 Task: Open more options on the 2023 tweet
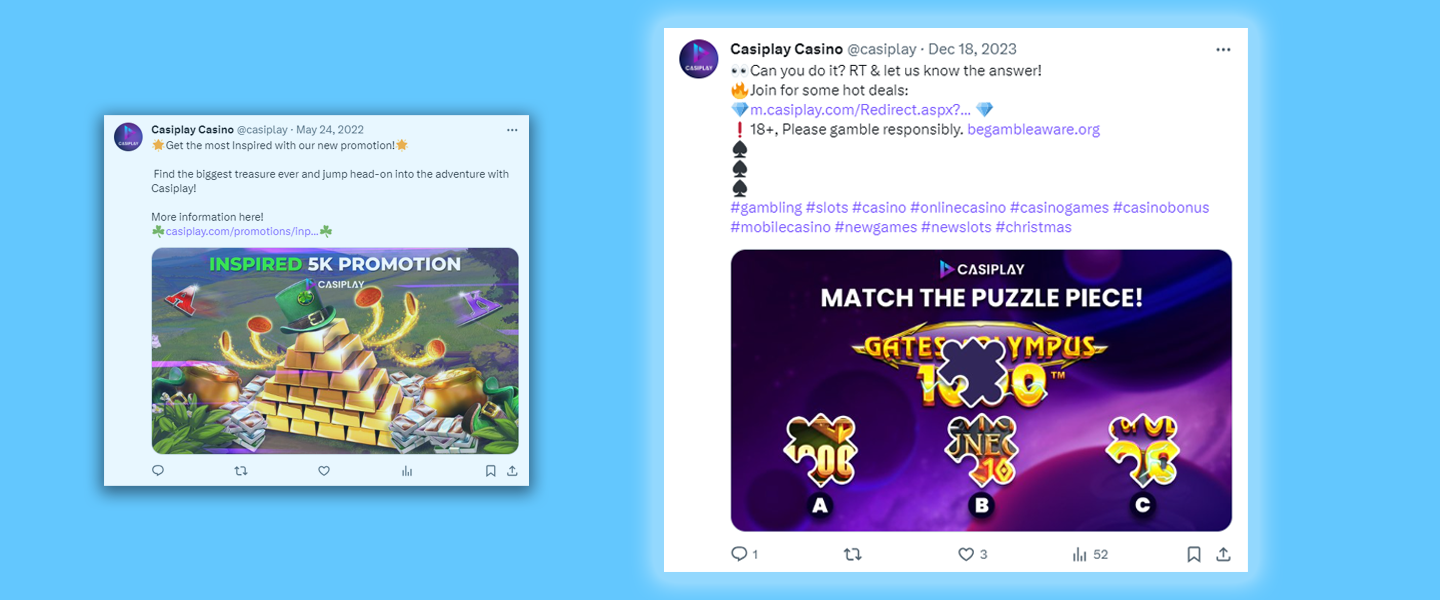1223,49
